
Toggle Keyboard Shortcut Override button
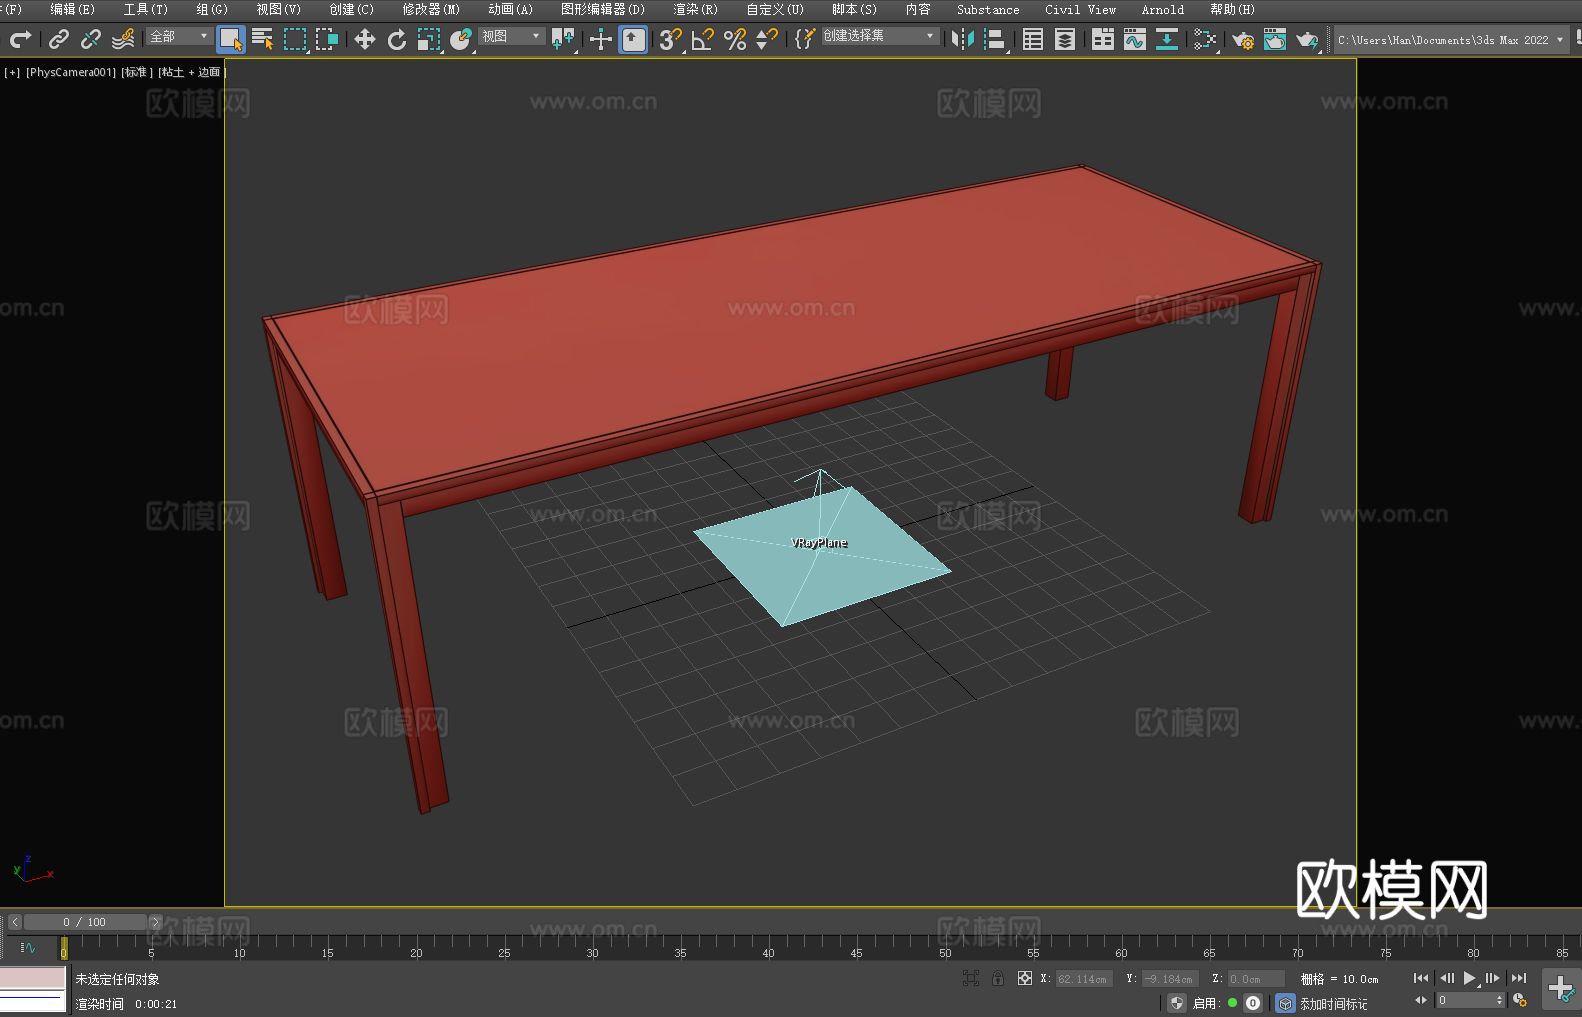coord(634,39)
